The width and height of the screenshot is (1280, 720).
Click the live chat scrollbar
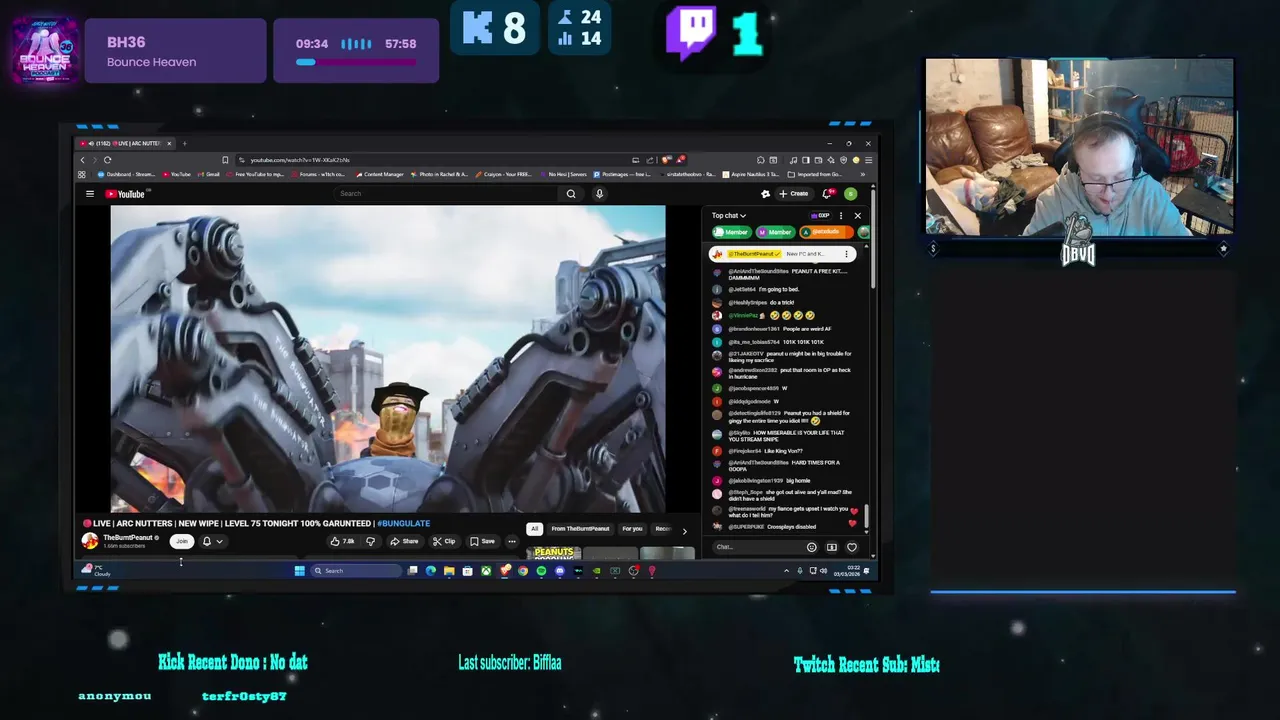866,518
